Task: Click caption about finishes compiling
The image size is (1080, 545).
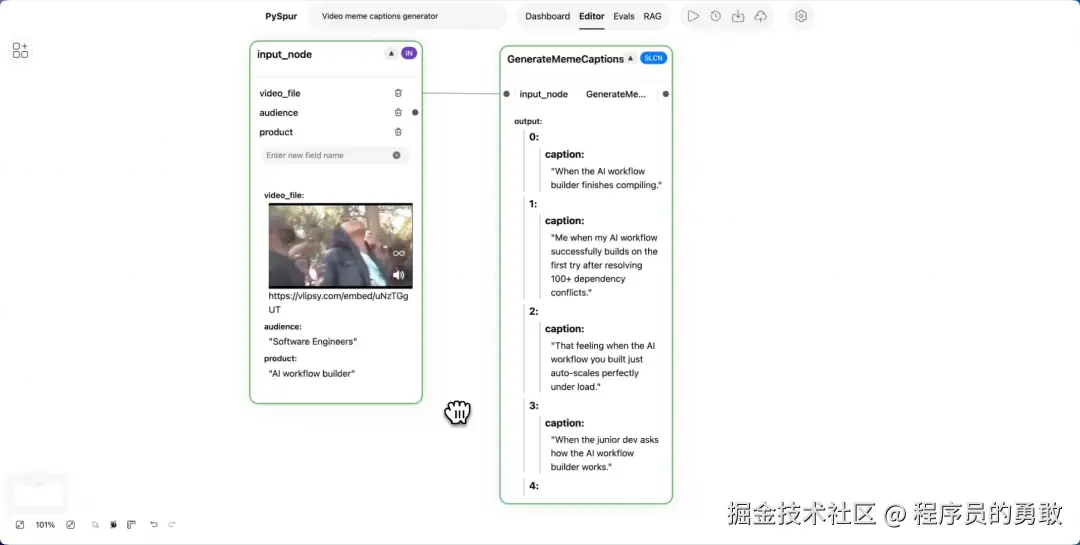Action: pyautogui.click(x=606, y=178)
